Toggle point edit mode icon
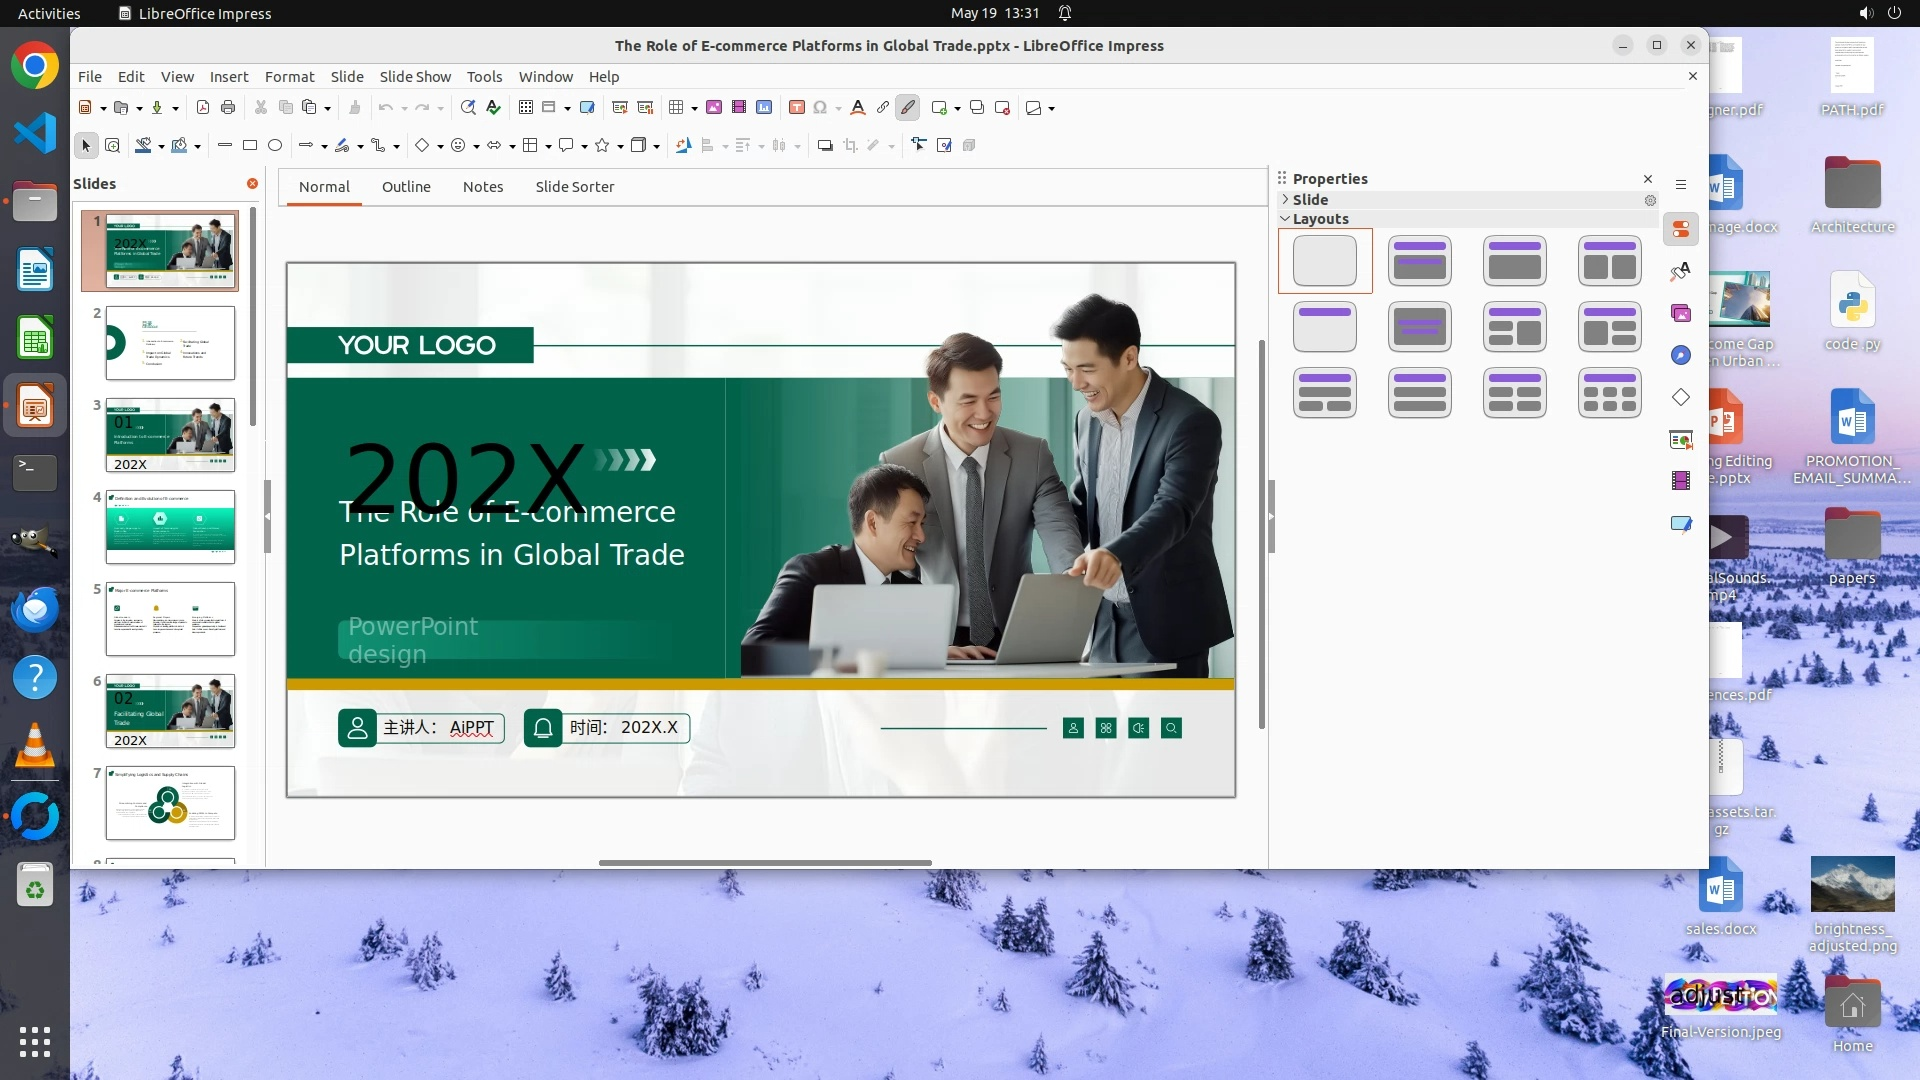The width and height of the screenshot is (1920, 1080). click(919, 146)
